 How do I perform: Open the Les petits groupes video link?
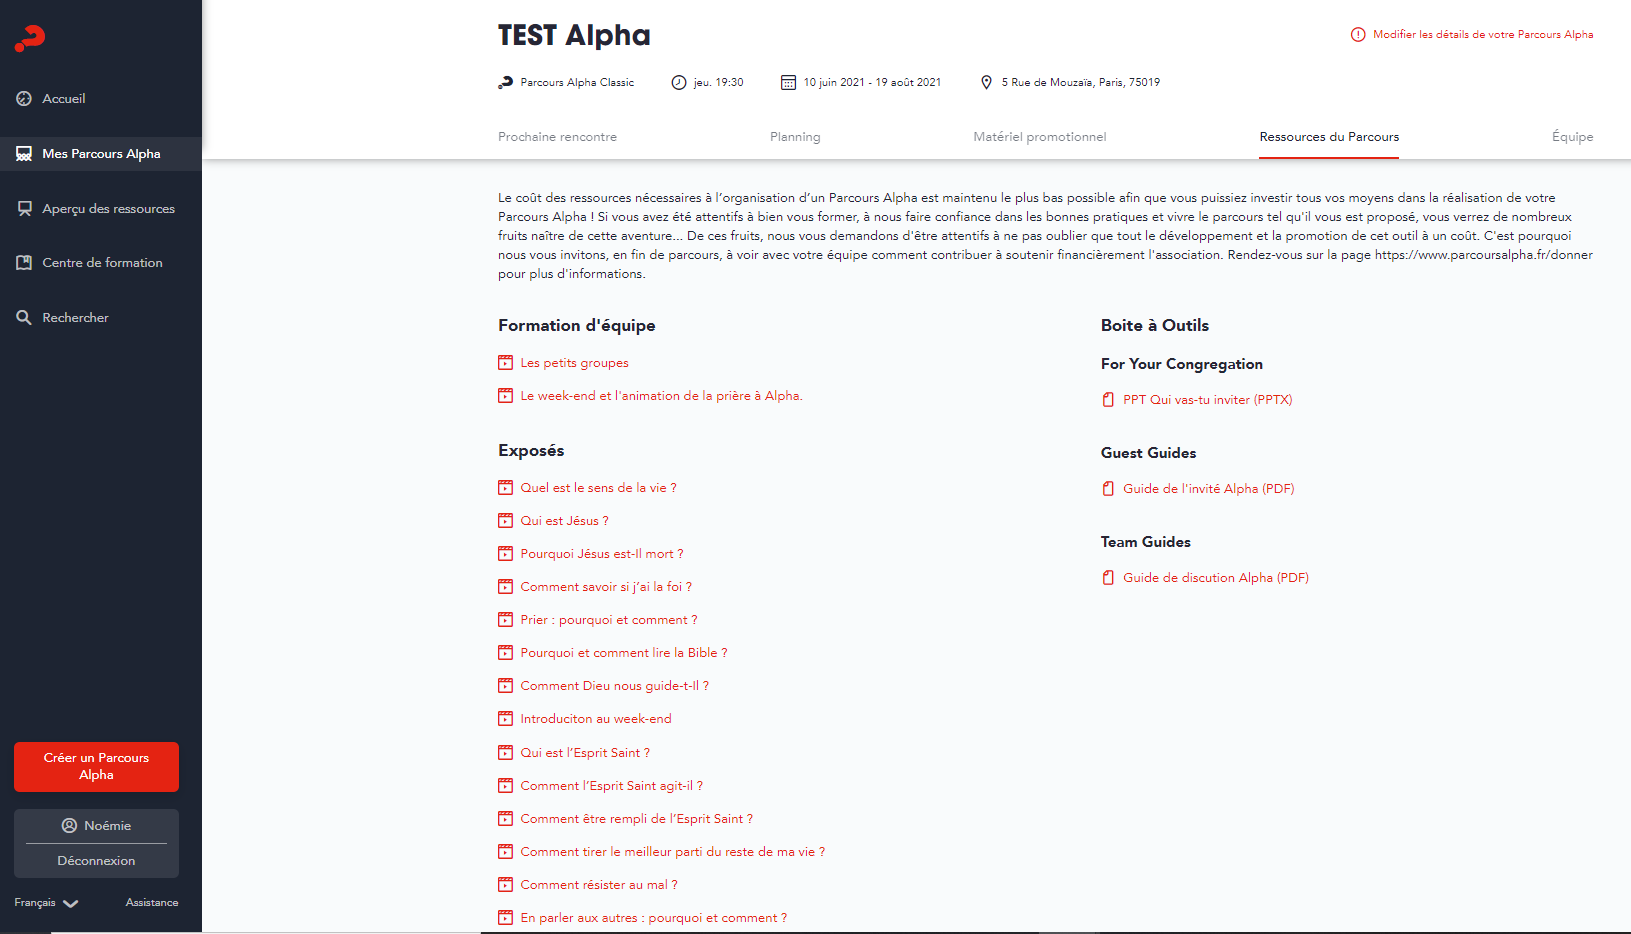click(x=574, y=363)
